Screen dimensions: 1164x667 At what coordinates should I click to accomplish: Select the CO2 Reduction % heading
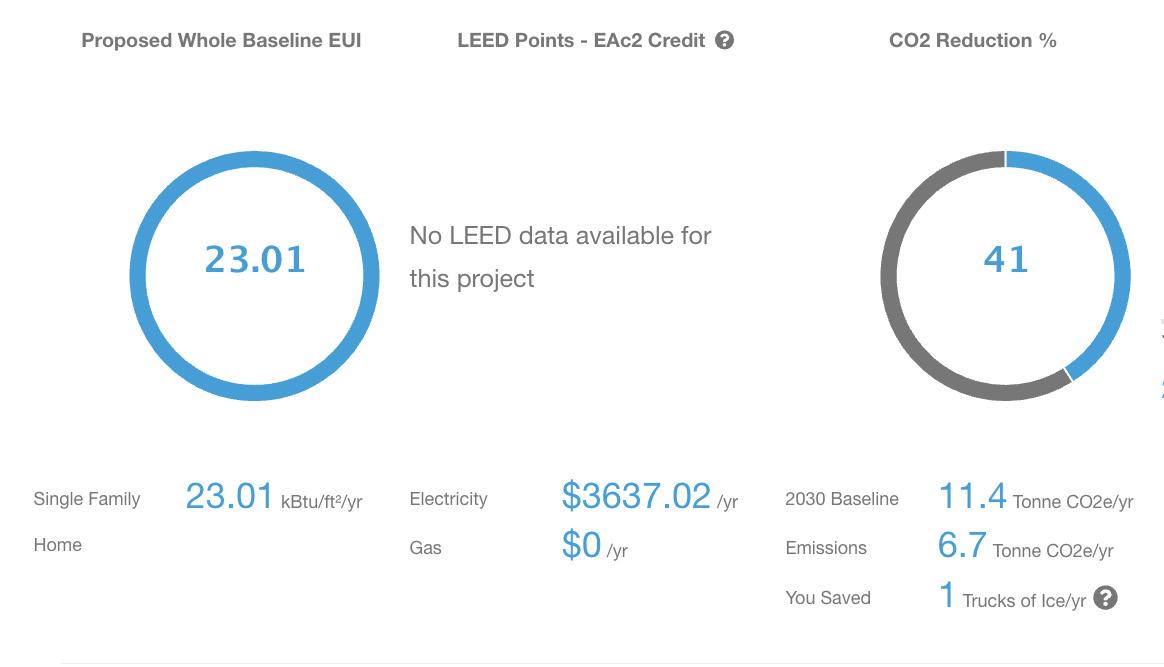tap(972, 41)
